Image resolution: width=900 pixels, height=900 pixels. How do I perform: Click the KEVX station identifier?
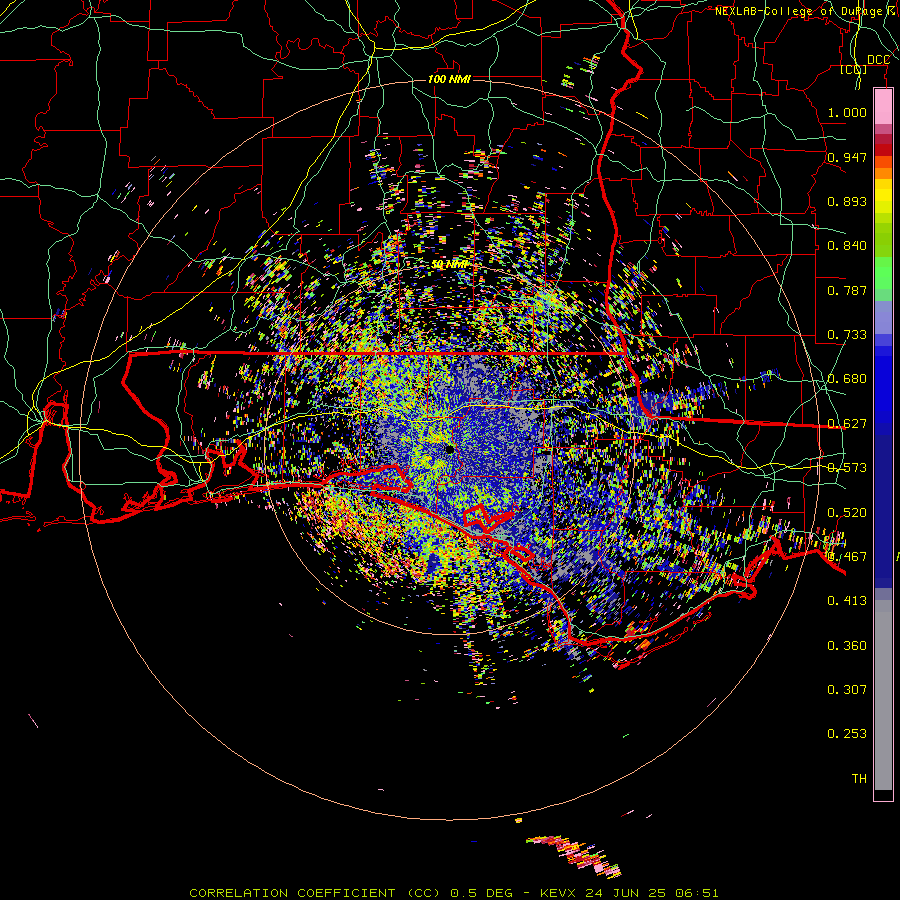559,893
